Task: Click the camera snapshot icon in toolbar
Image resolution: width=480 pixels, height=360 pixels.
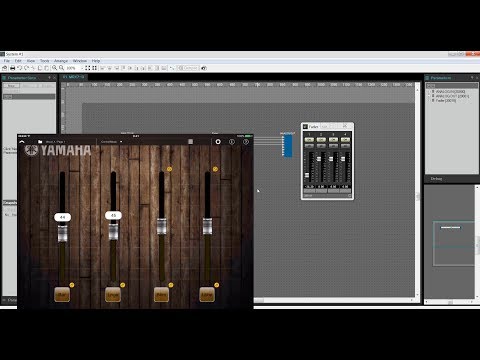Action: (x=204, y=68)
